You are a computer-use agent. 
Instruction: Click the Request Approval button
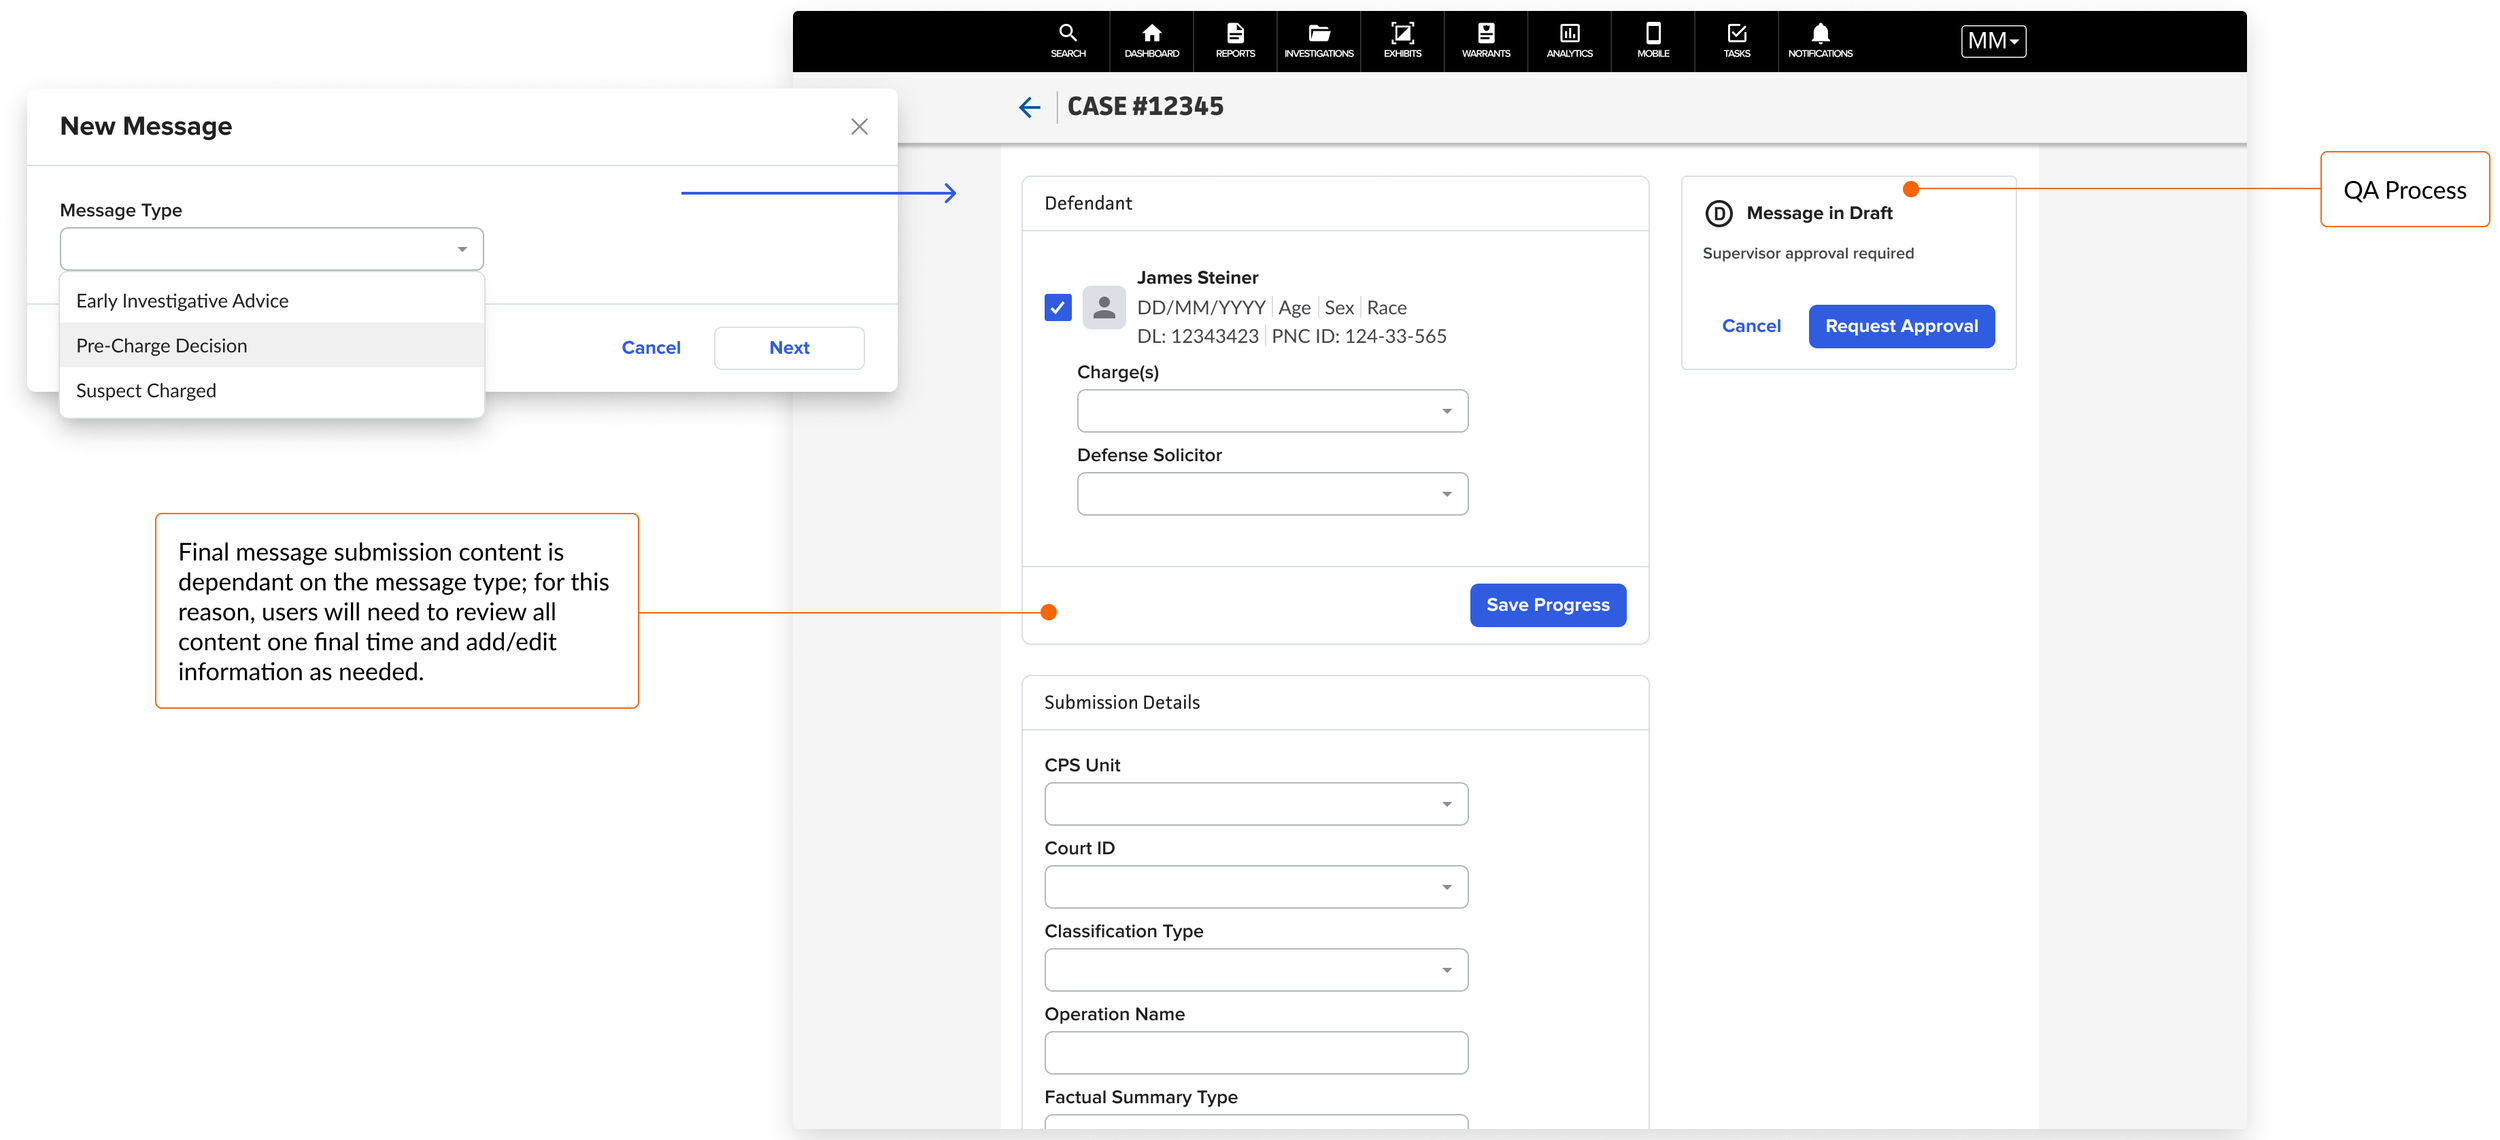pyautogui.click(x=1900, y=326)
